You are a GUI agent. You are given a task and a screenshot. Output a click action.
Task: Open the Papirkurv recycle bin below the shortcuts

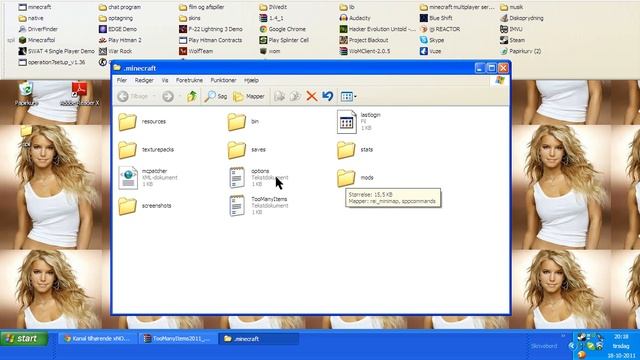click(x=26, y=94)
